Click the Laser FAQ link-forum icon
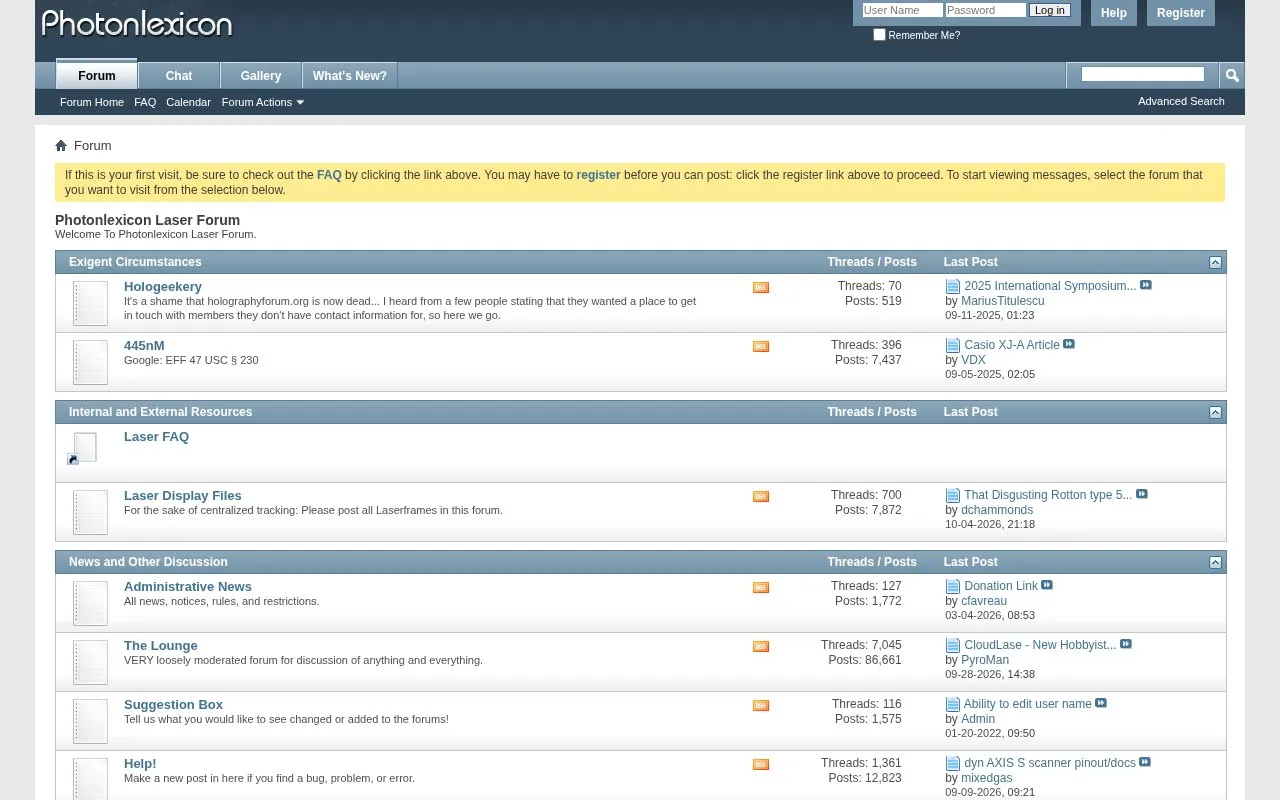This screenshot has width=1280, height=800. [x=83, y=448]
